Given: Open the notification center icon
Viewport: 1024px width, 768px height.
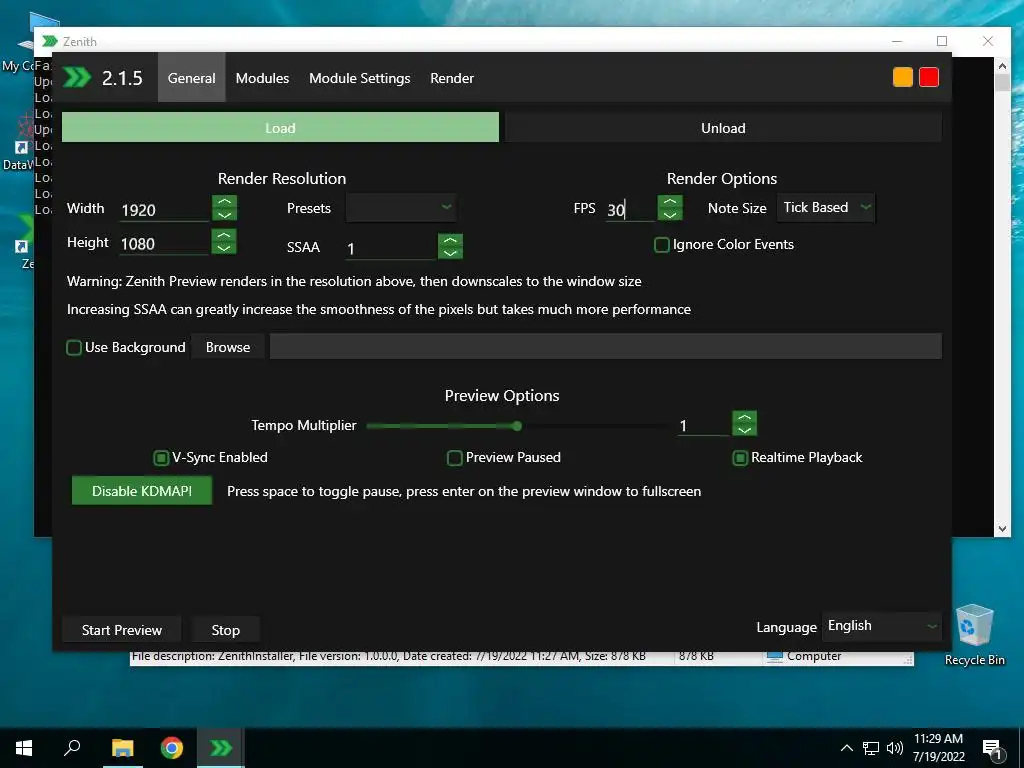Looking at the screenshot, I should tap(992, 749).
